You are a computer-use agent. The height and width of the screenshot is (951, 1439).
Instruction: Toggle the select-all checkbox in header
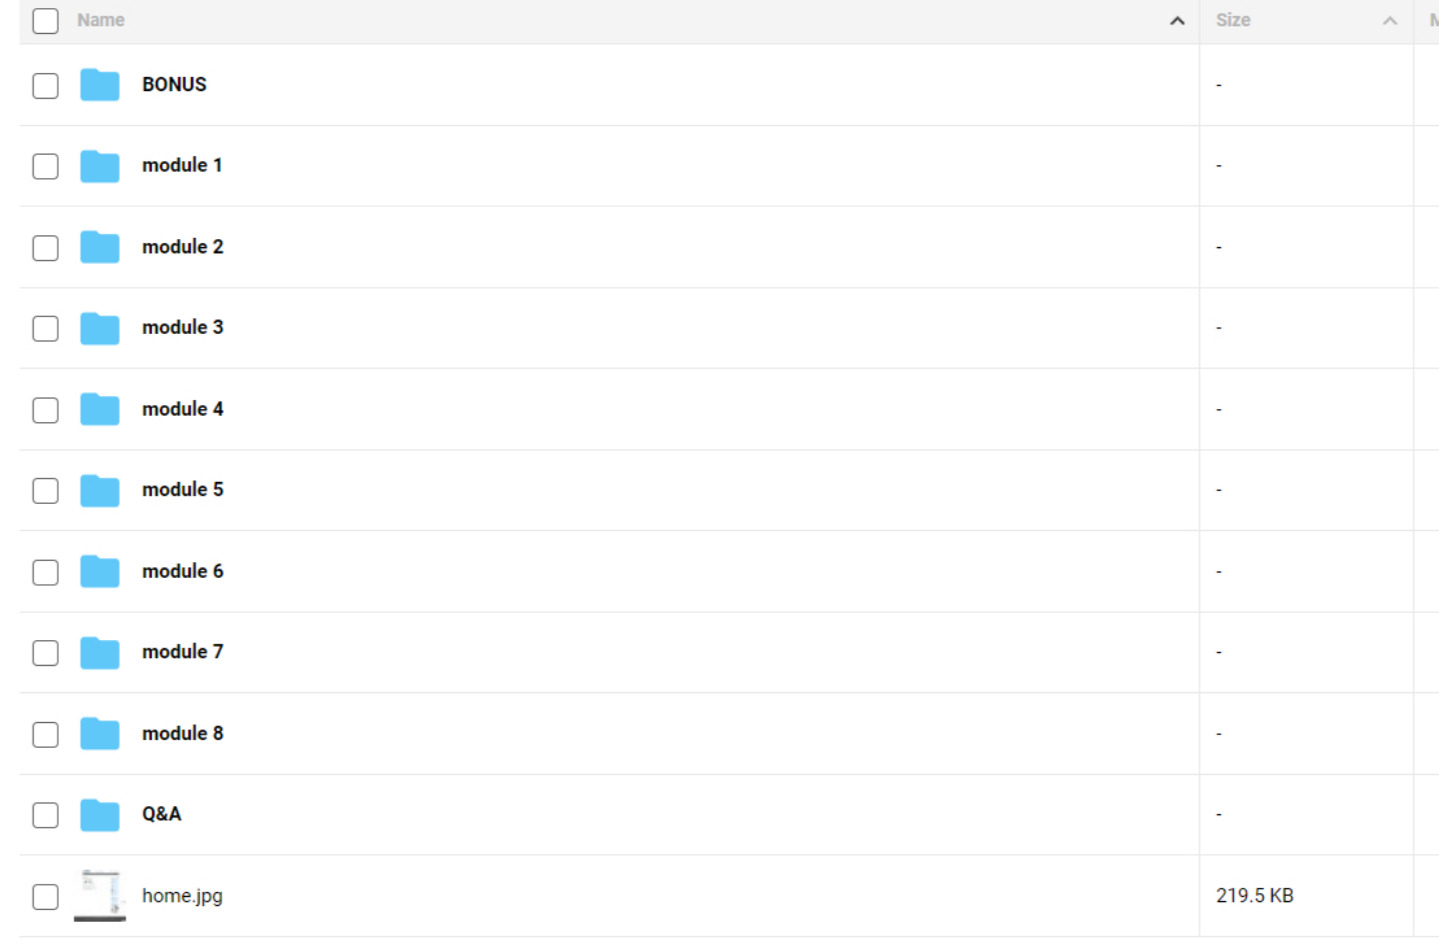[46, 21]
